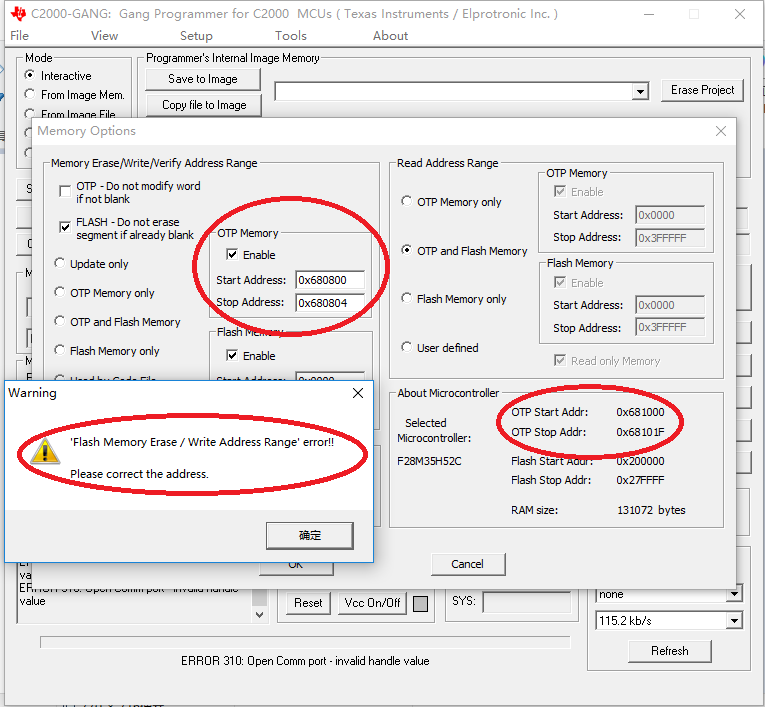The height and width of the screenshot is (712, 768).
Task: Click Read Flash Memory Enable checkbox
Action: point(560,283)
